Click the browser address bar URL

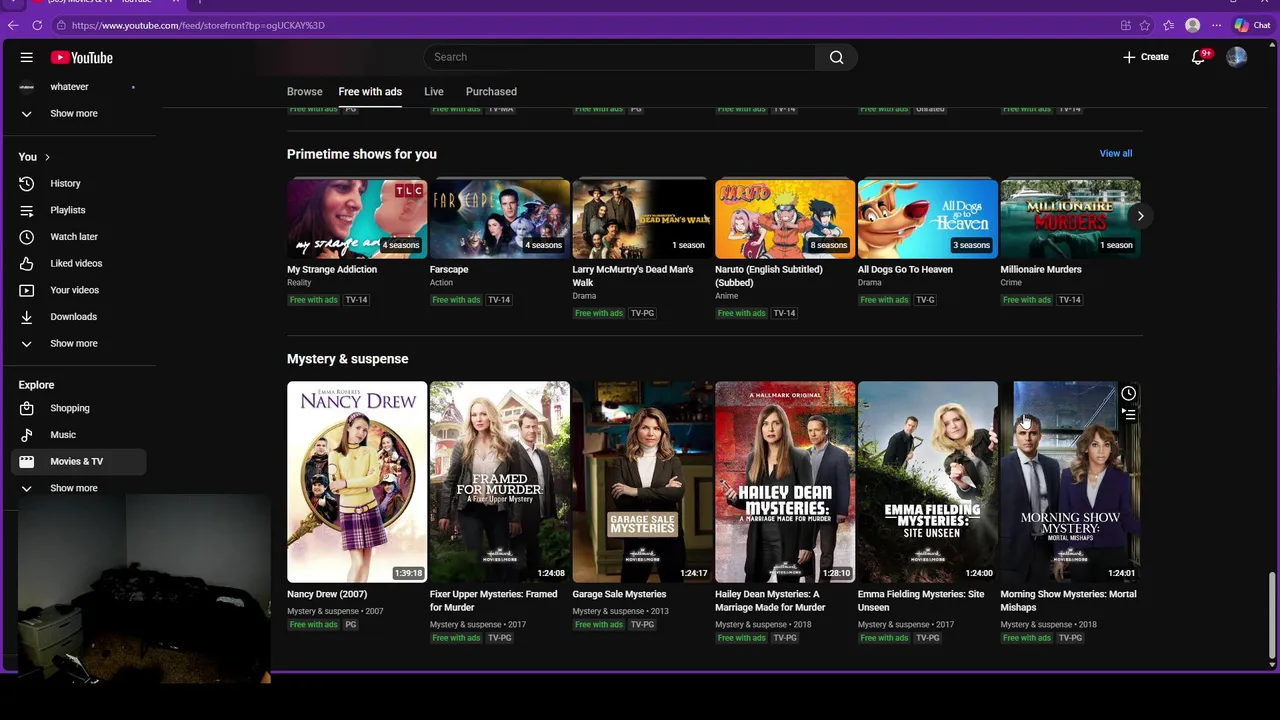click(x=198, y=25)
